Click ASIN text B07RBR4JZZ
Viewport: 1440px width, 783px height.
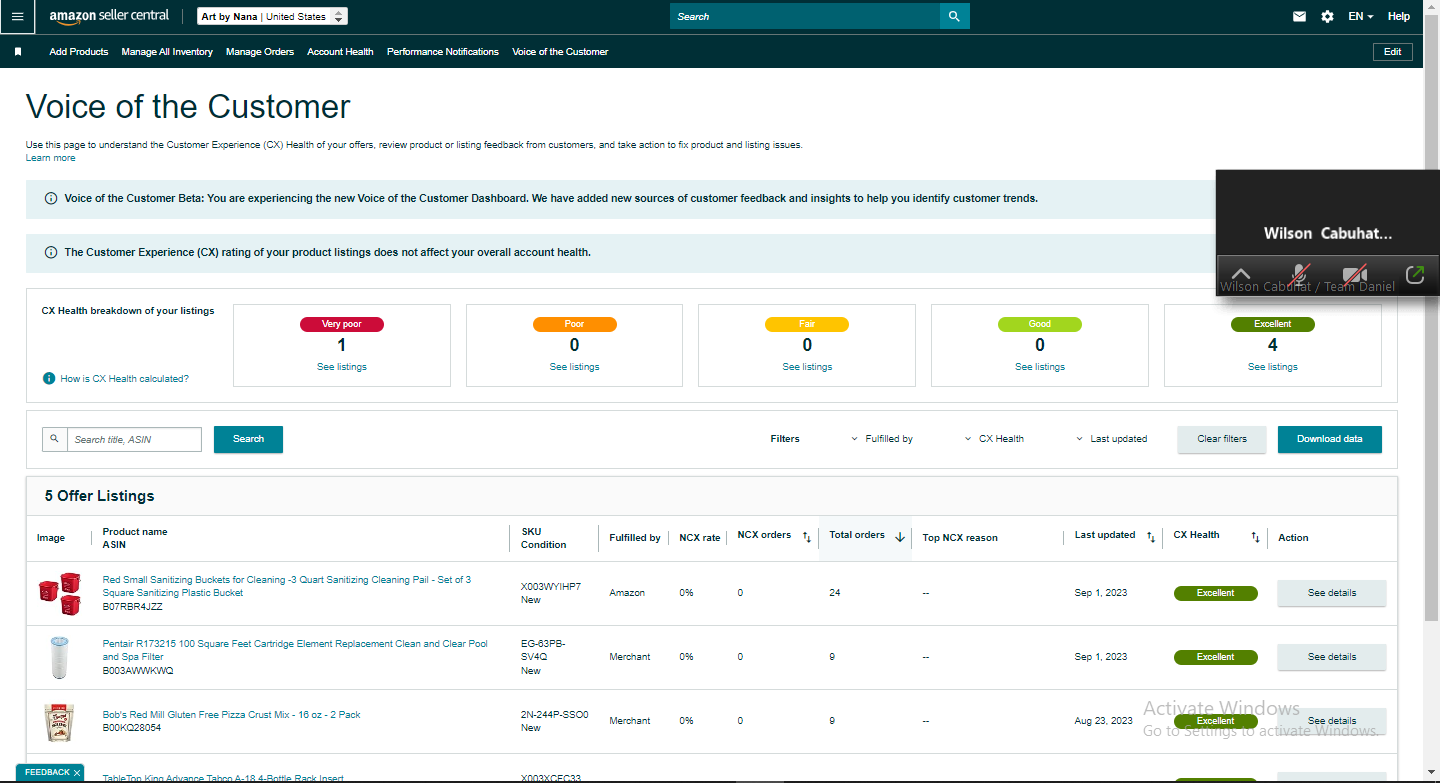133,606
